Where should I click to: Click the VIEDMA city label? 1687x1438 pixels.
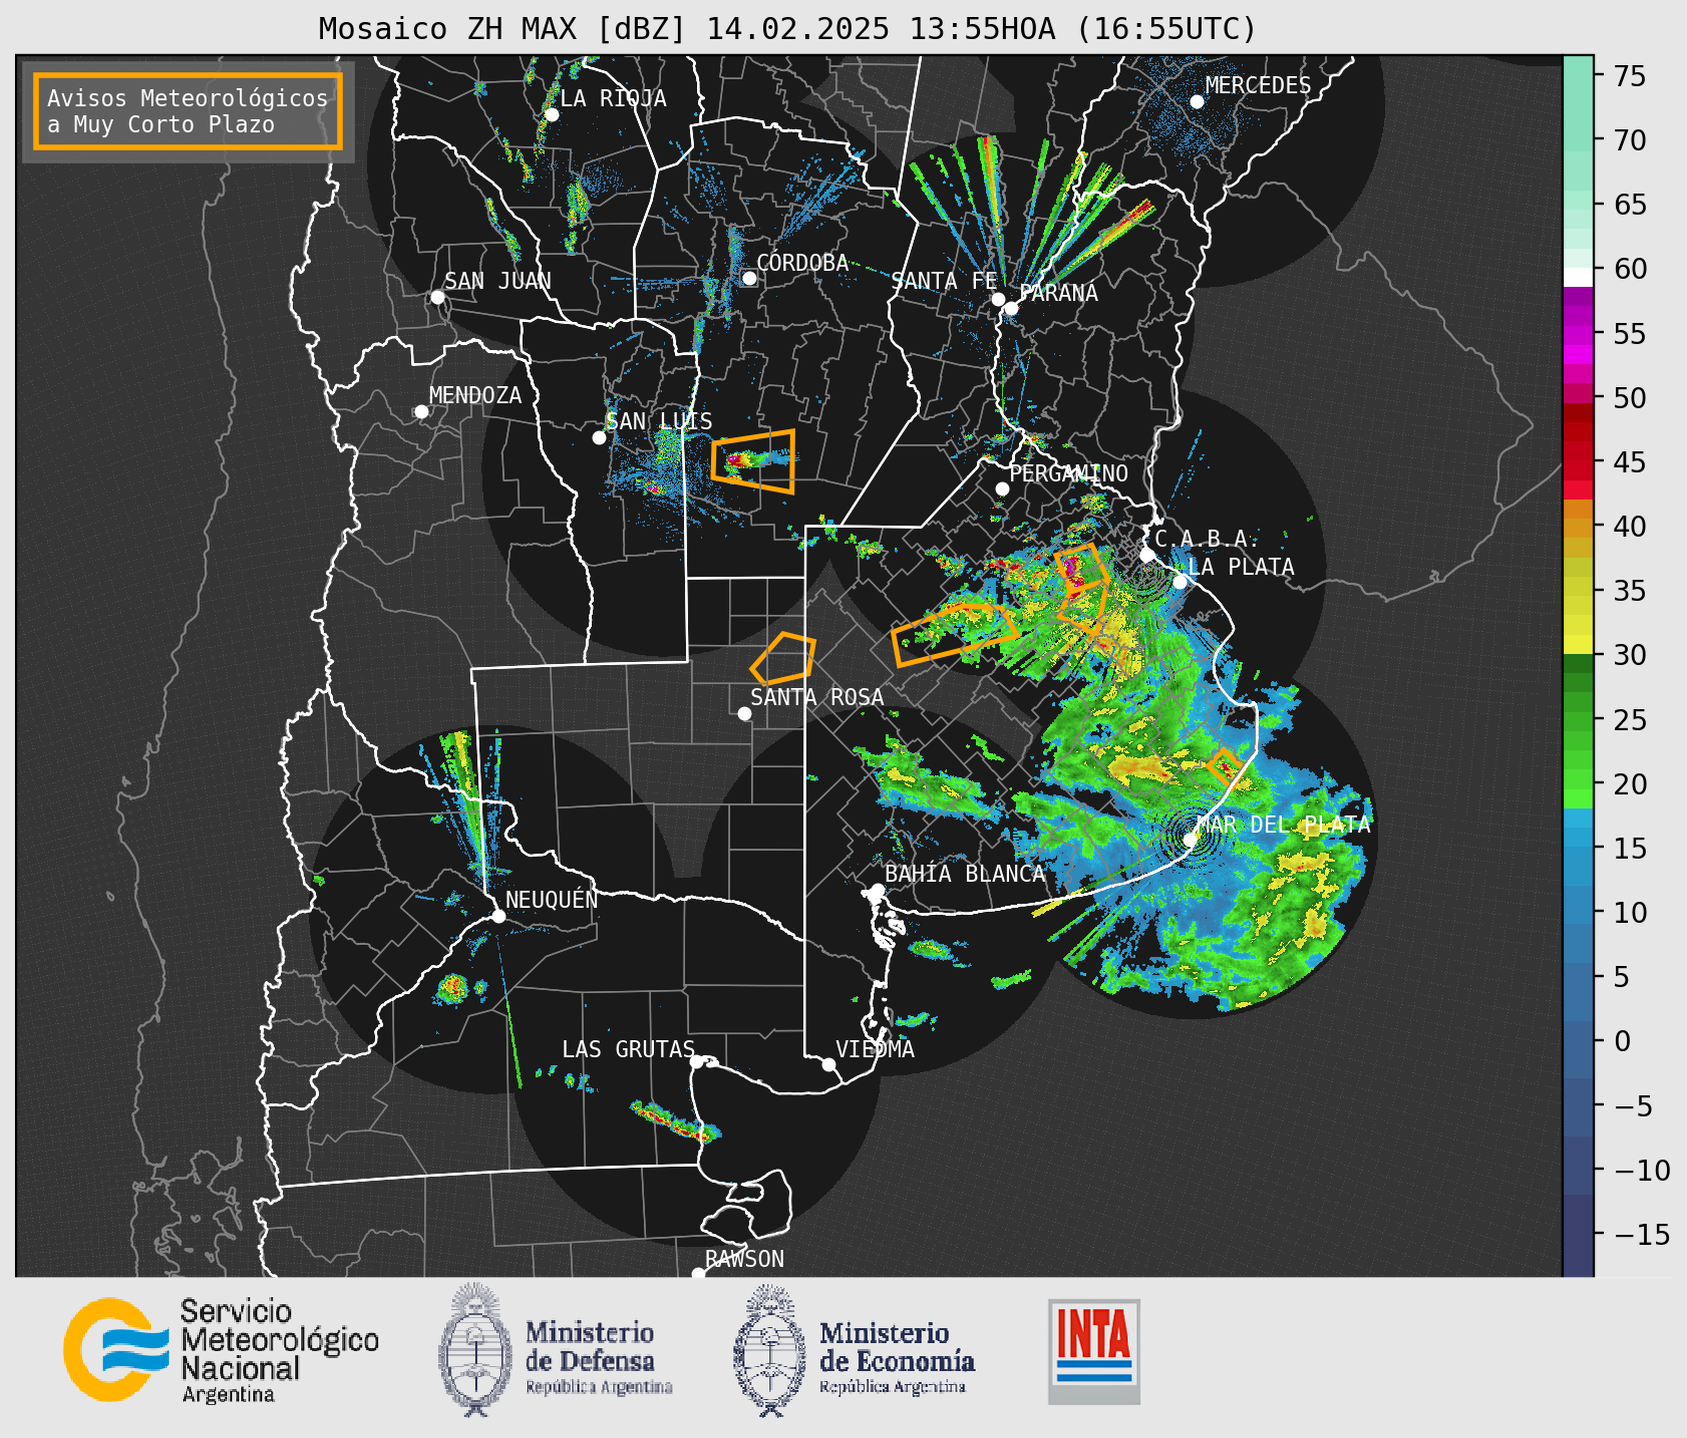coord(875,1049)
